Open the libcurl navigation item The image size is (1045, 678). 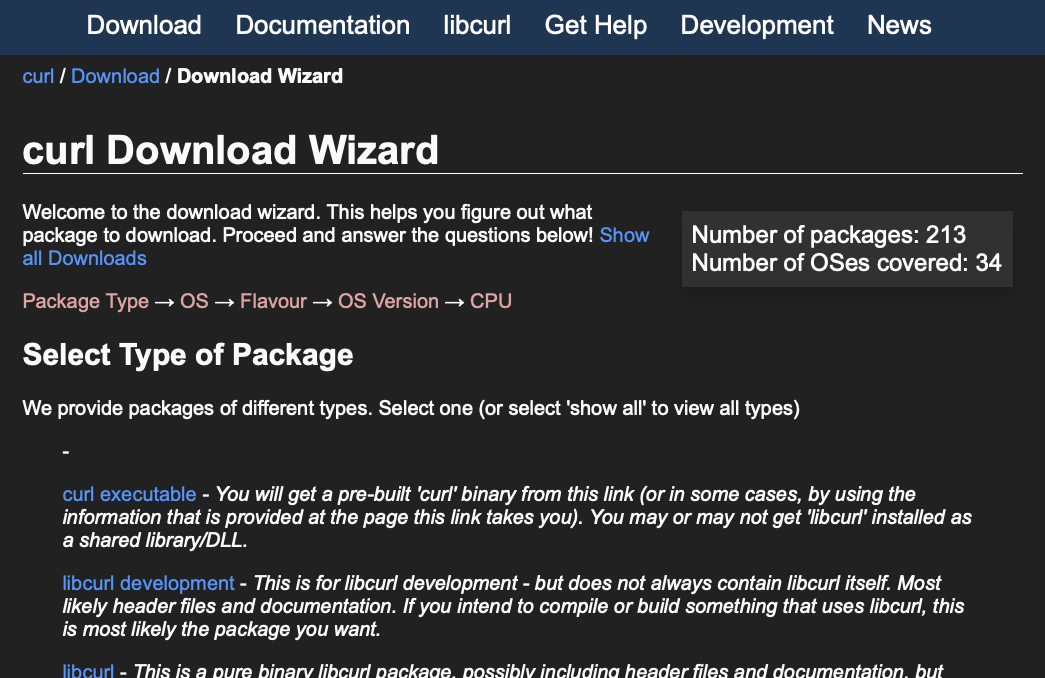477,25
